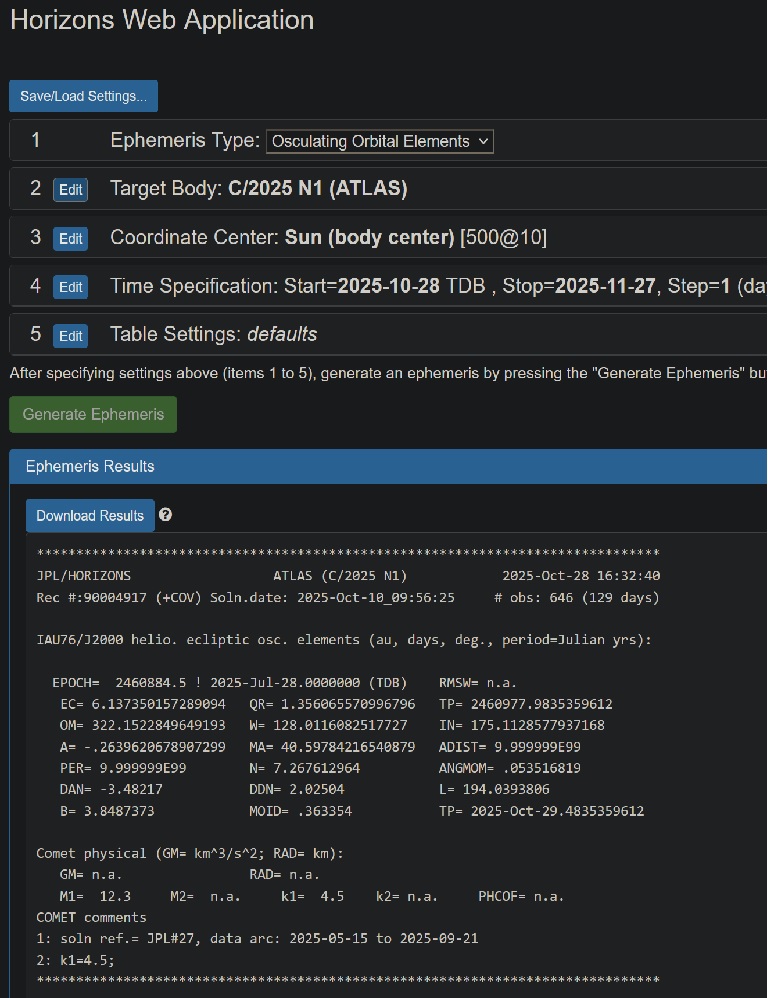Edit the Coordinate Center setting
The image size is (768, 998).
coord(71,239)
